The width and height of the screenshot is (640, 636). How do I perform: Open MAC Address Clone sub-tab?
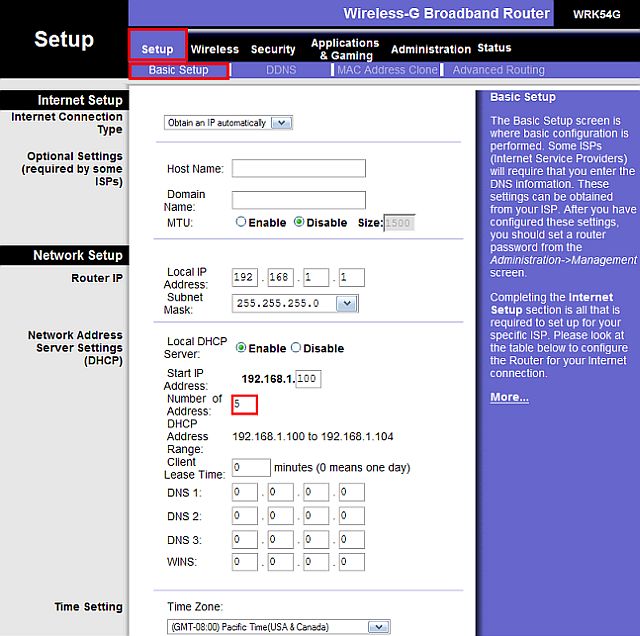click(x=387, y=70)
